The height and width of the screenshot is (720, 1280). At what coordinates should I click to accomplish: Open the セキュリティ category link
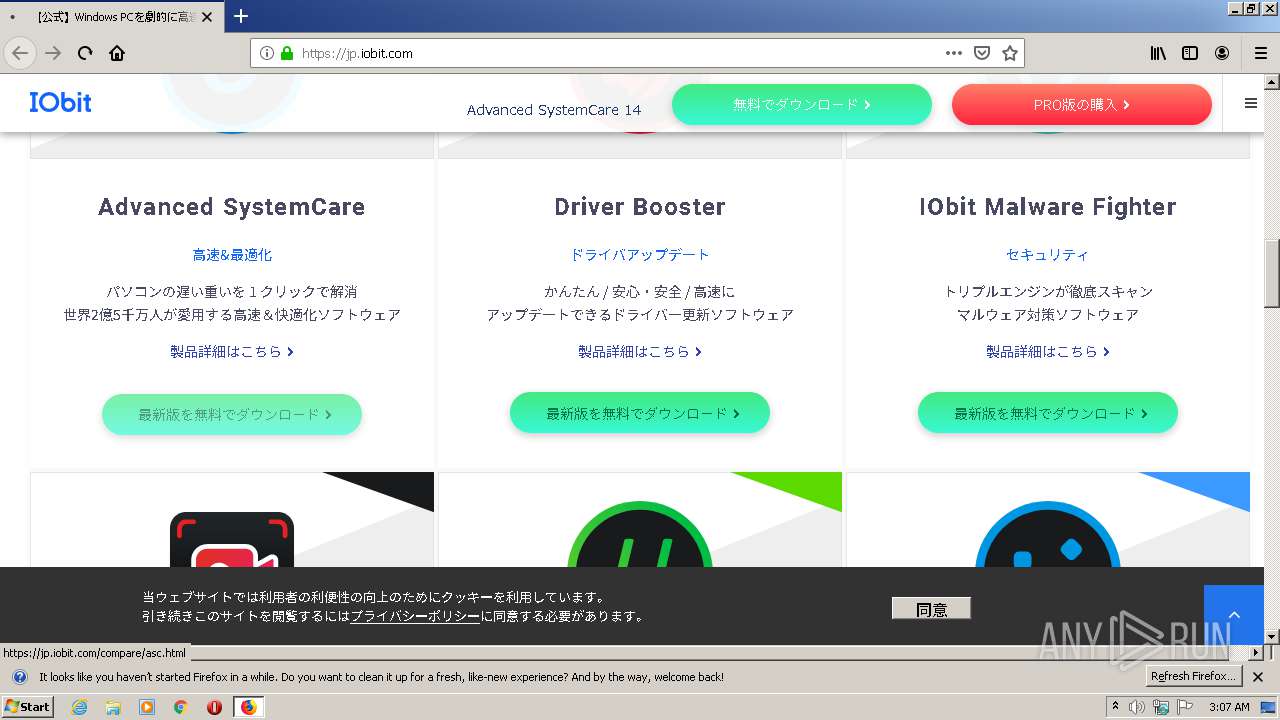[x=1048, y=255]
